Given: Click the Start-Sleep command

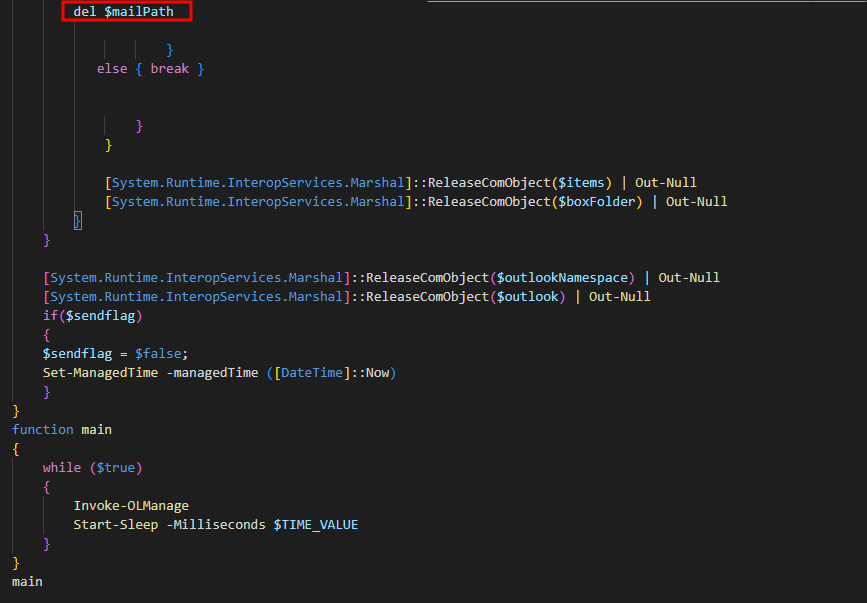Looking at the screenshot, I should 116,525.
